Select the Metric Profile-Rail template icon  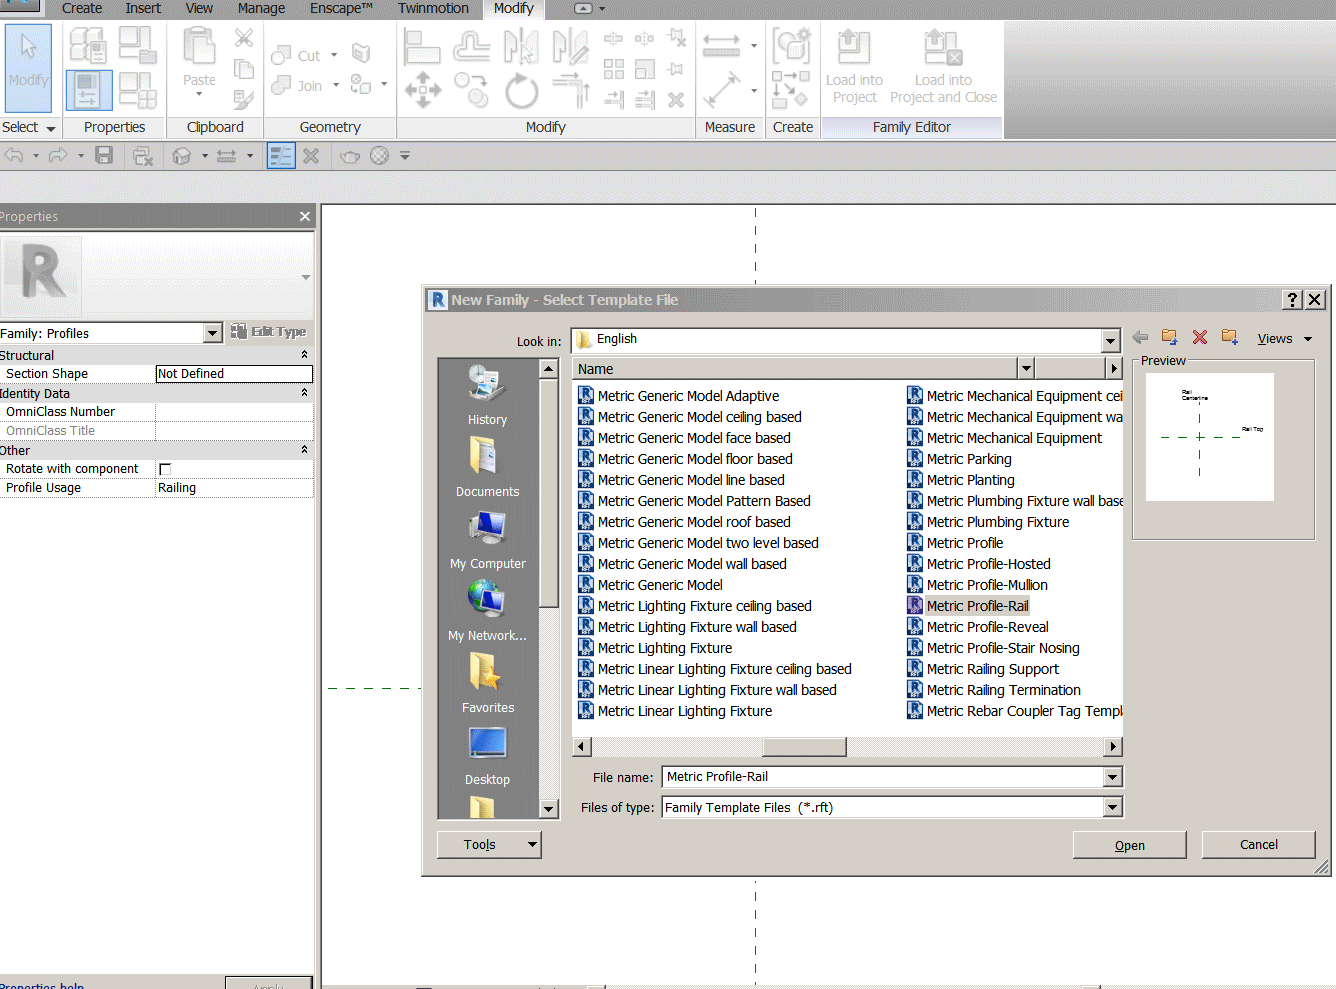914,605
